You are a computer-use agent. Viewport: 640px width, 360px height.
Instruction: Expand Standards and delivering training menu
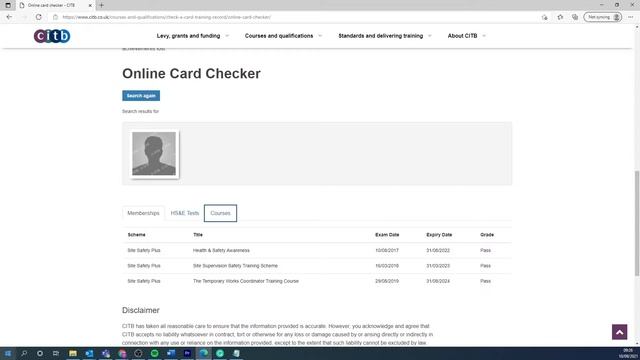tap(384, 36)
